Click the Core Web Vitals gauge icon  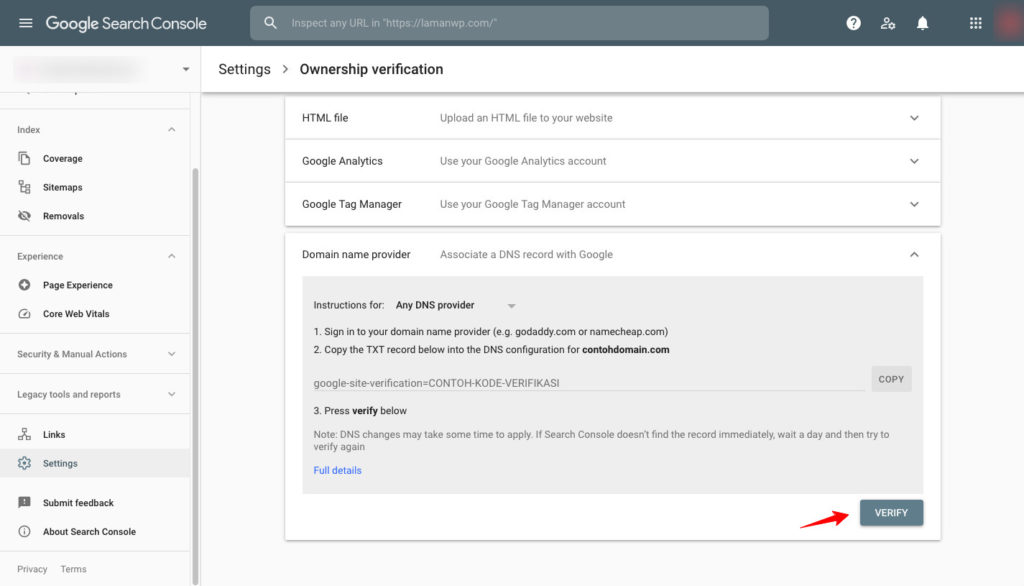(24, 314)
